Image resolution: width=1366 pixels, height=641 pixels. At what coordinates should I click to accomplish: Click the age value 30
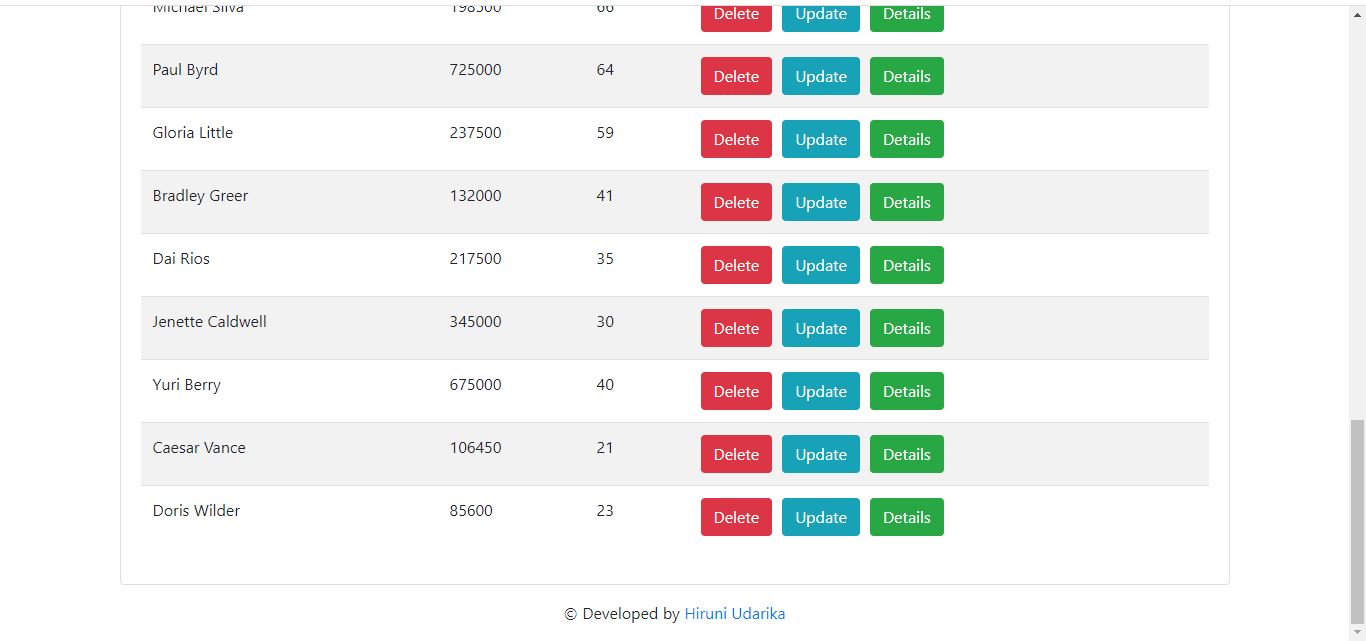point(605,322)
